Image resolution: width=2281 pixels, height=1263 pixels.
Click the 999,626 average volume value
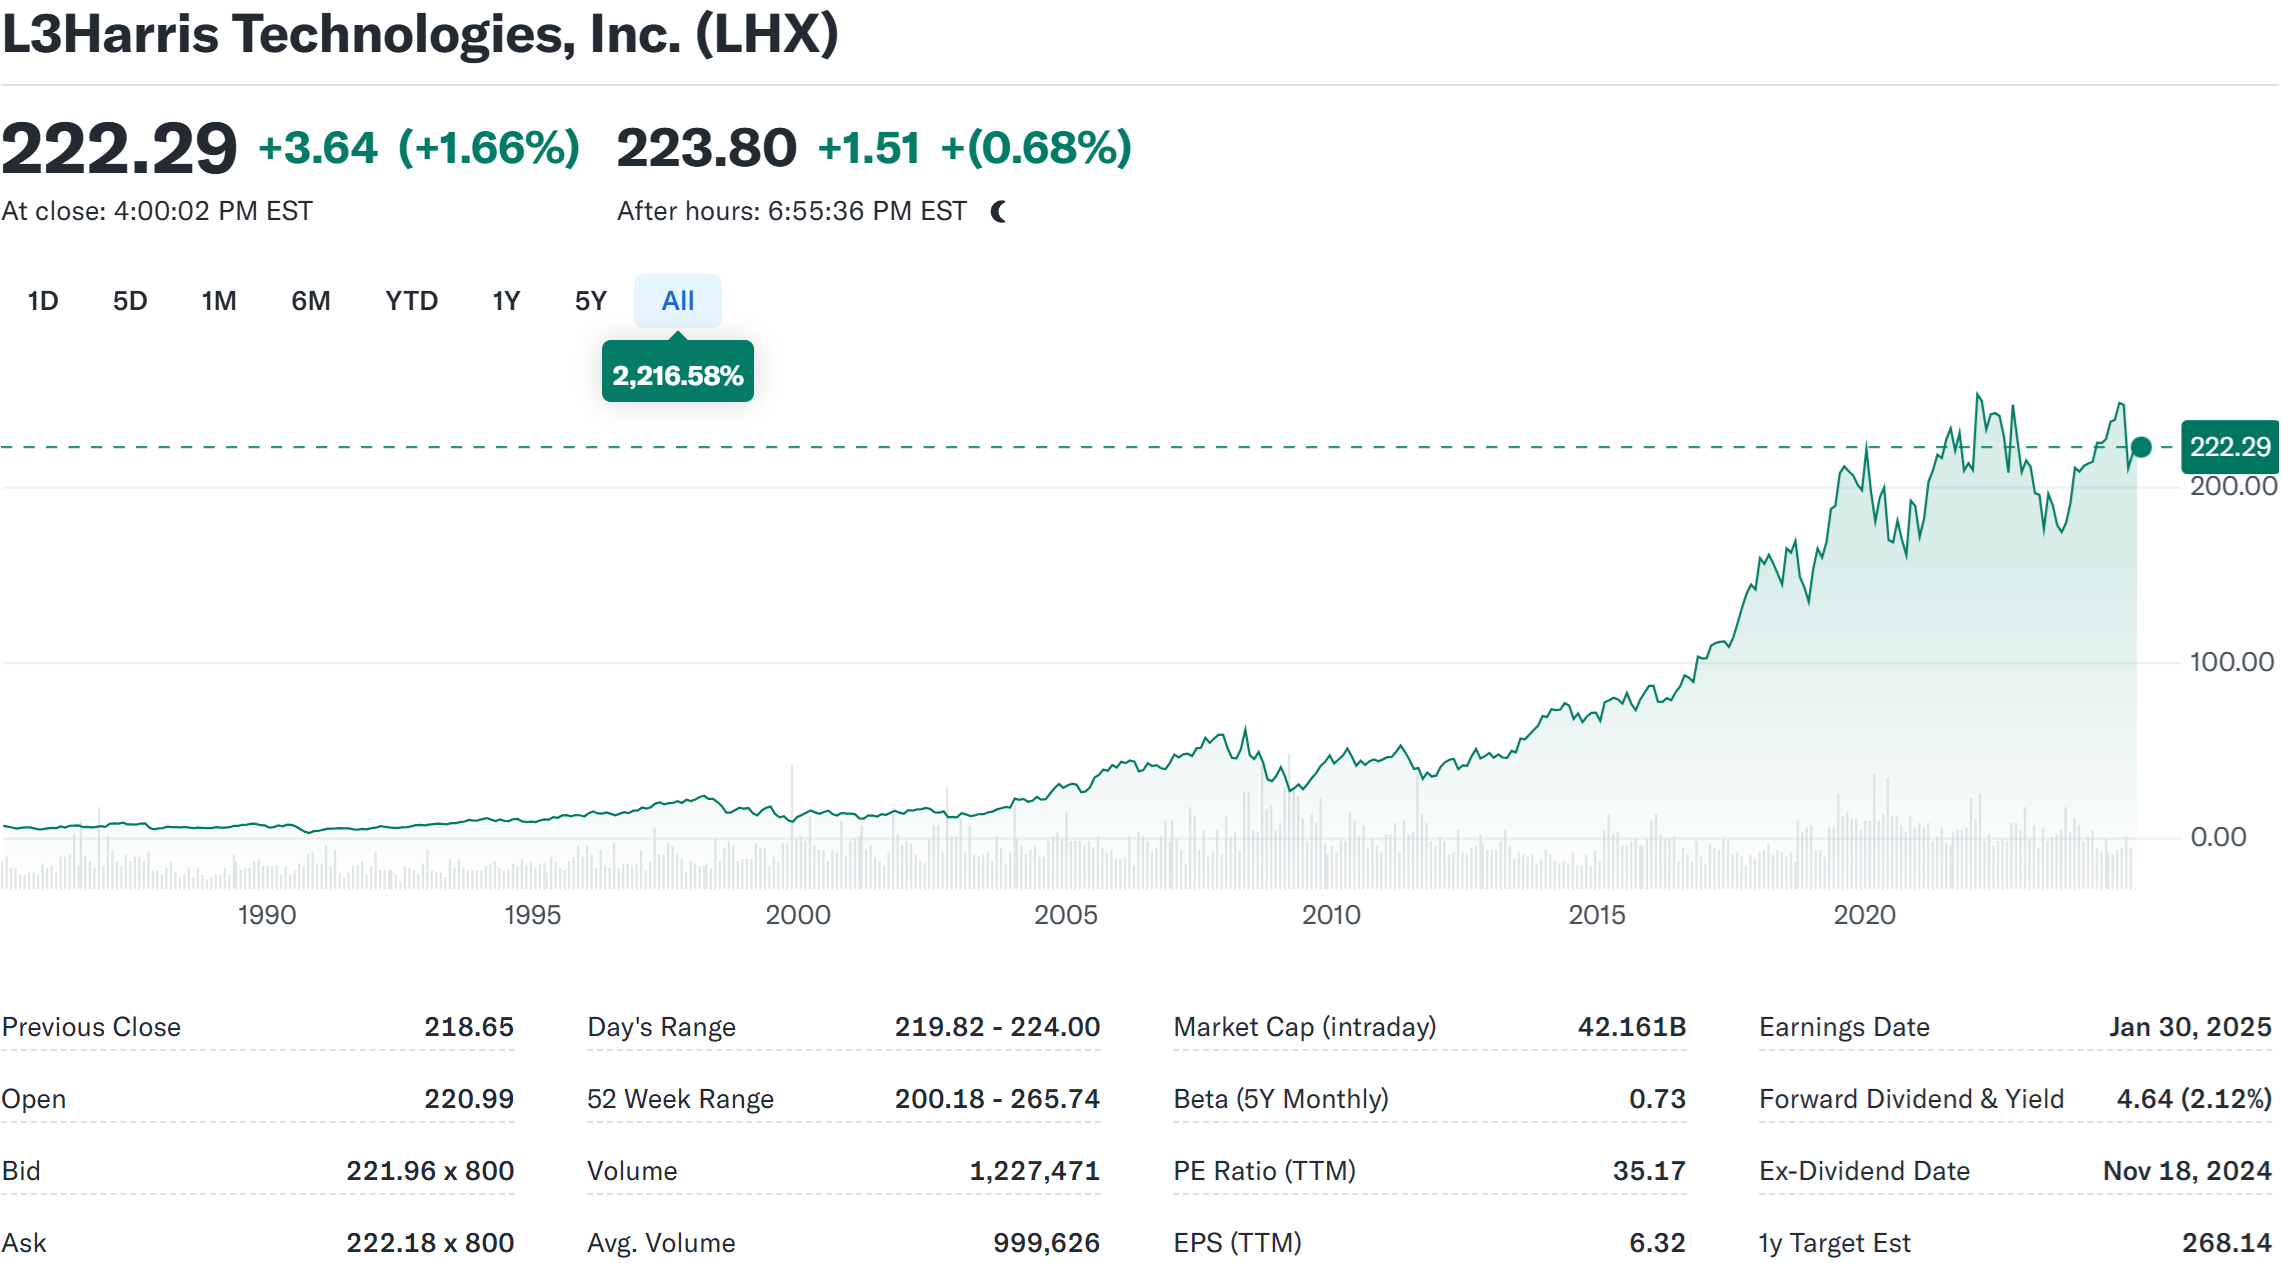(x=1046, y=1243)
